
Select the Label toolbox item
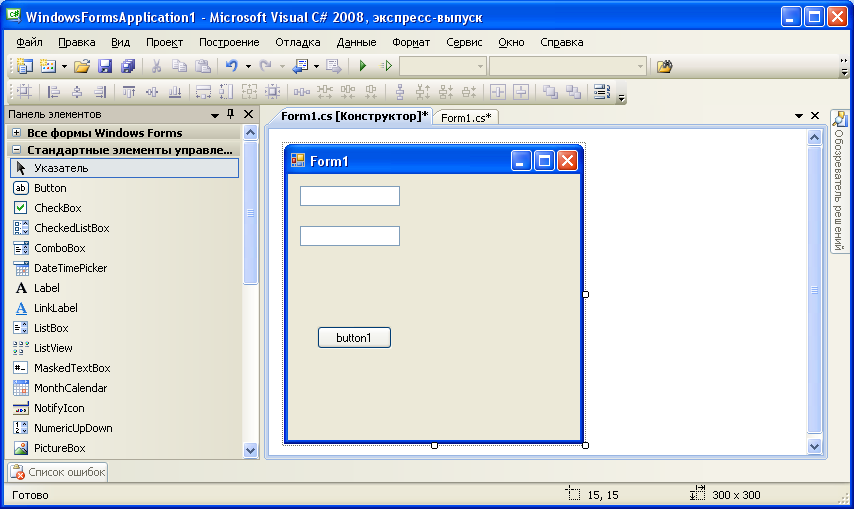[125, 288]
